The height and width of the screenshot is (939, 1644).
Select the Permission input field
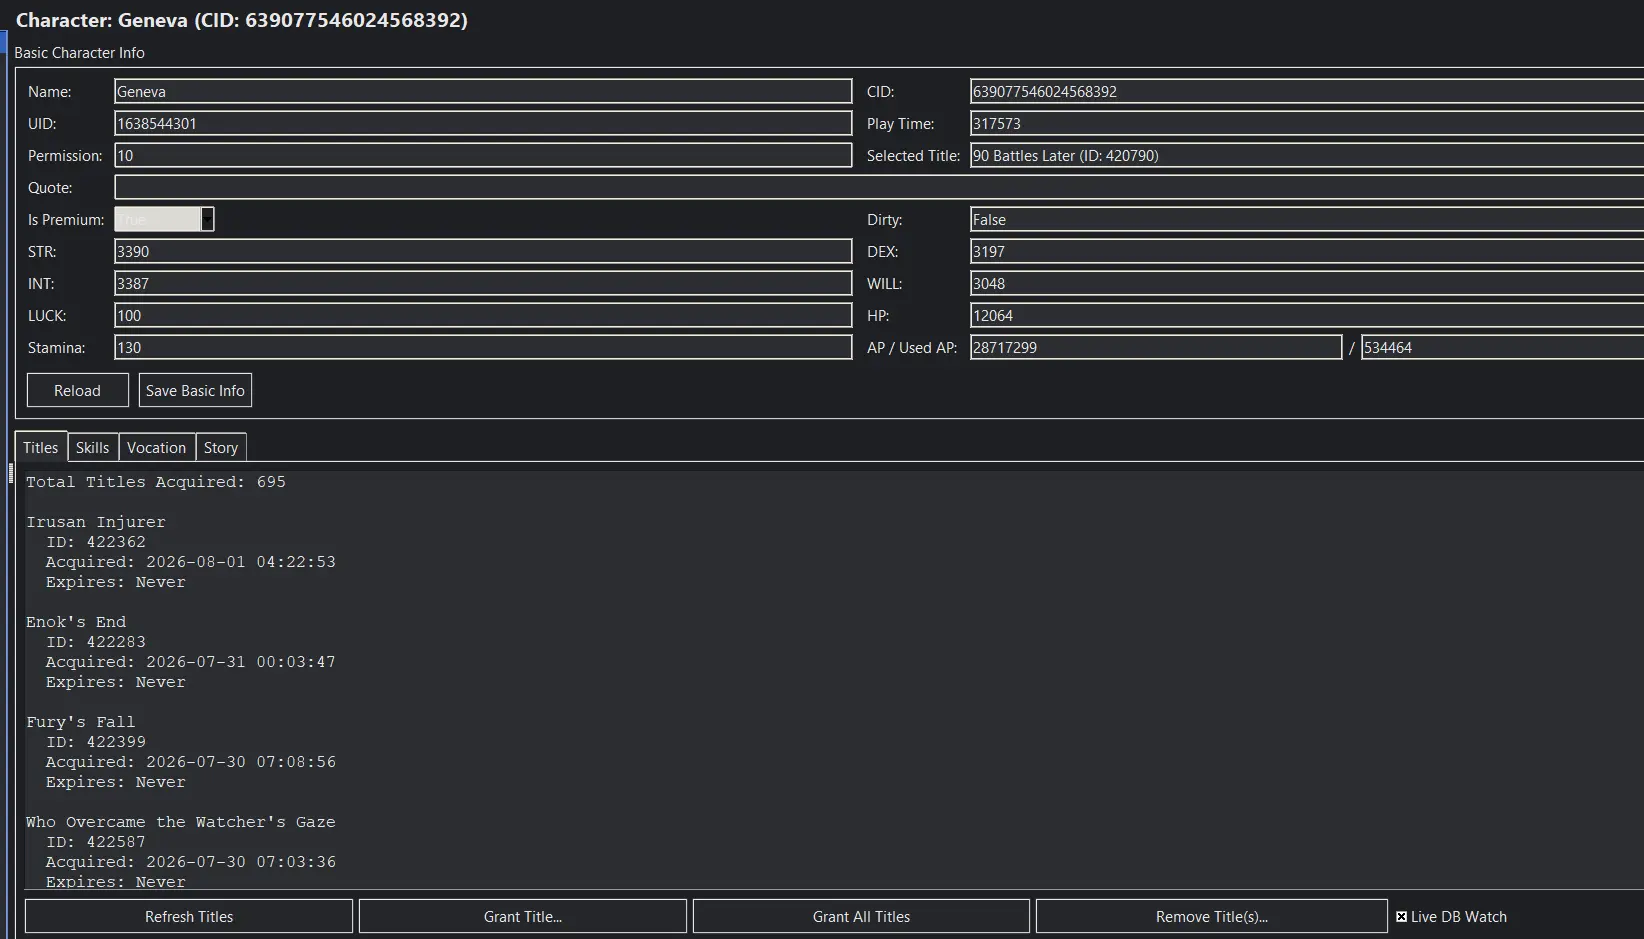pyautogui.click(x=483, y=155)
